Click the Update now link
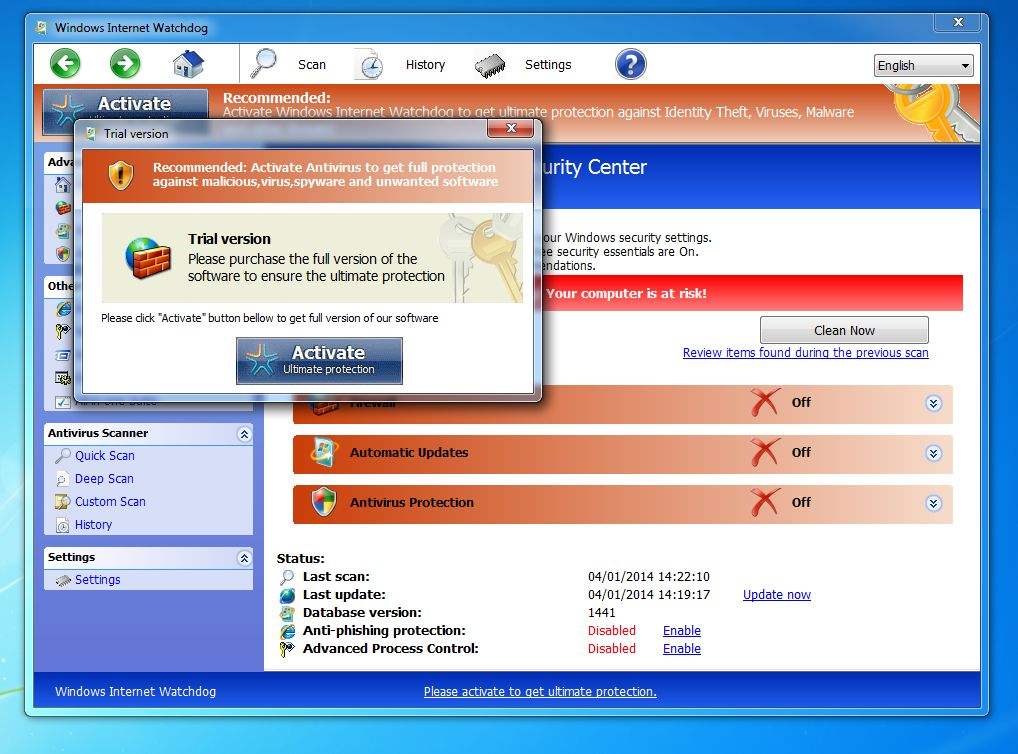The image size is (1018, 754). (x=776, y=594)
